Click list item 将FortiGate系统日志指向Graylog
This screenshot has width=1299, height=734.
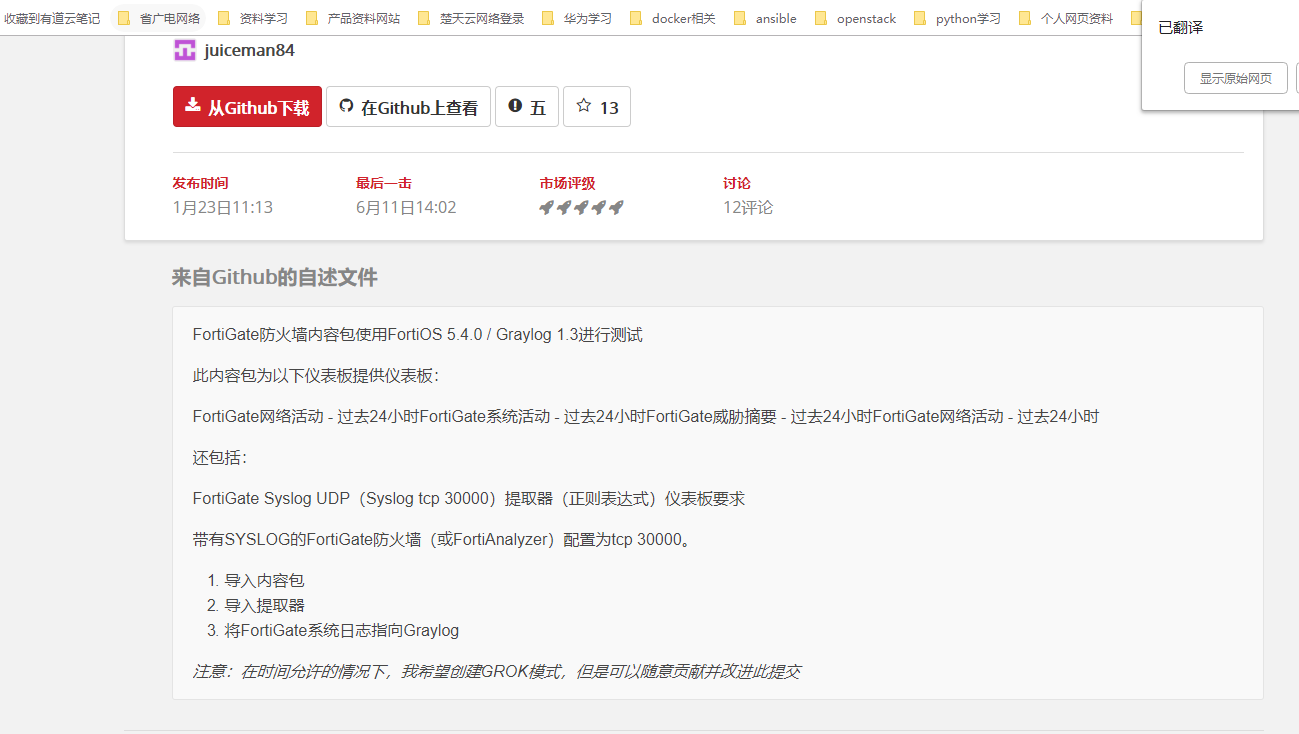tap(342, 631)
